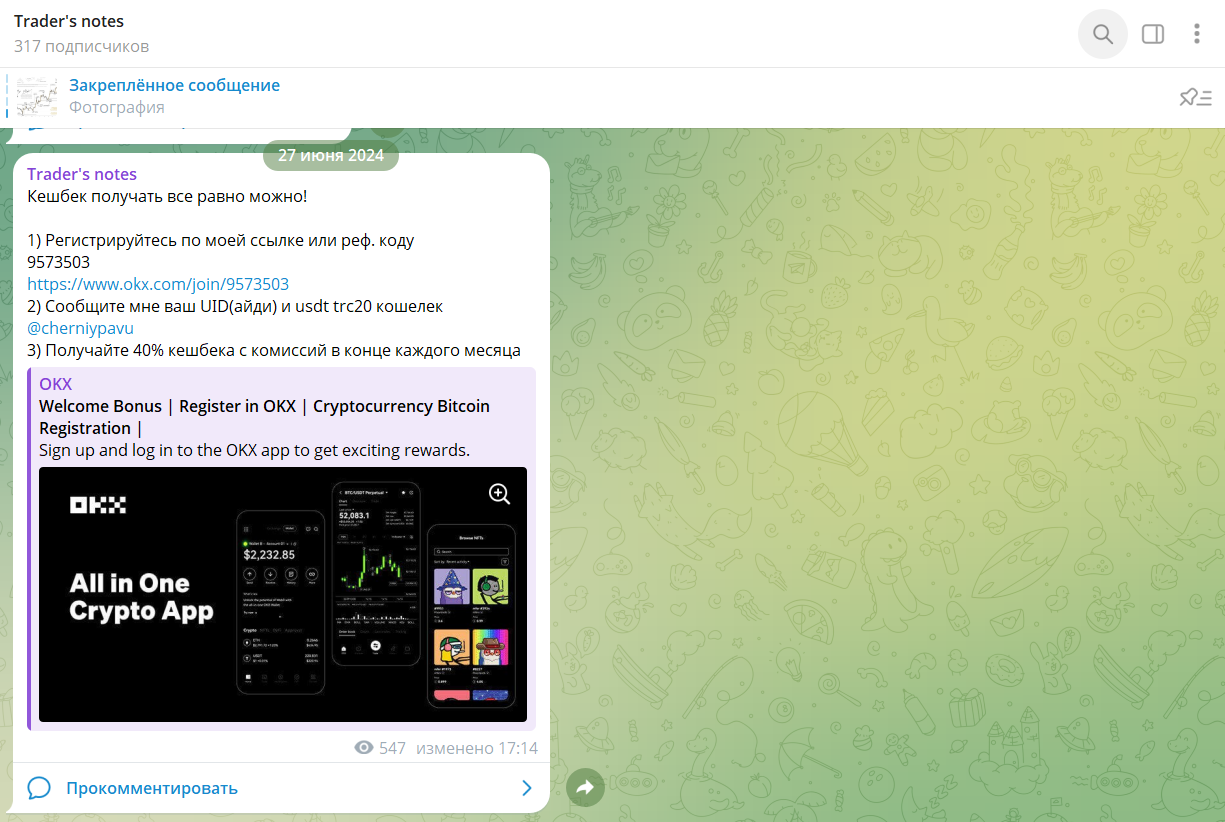This screenshot has height=822, width=1225.
Task: Open Закреплённое сообщение pinned bar
Action: point(612,97)
